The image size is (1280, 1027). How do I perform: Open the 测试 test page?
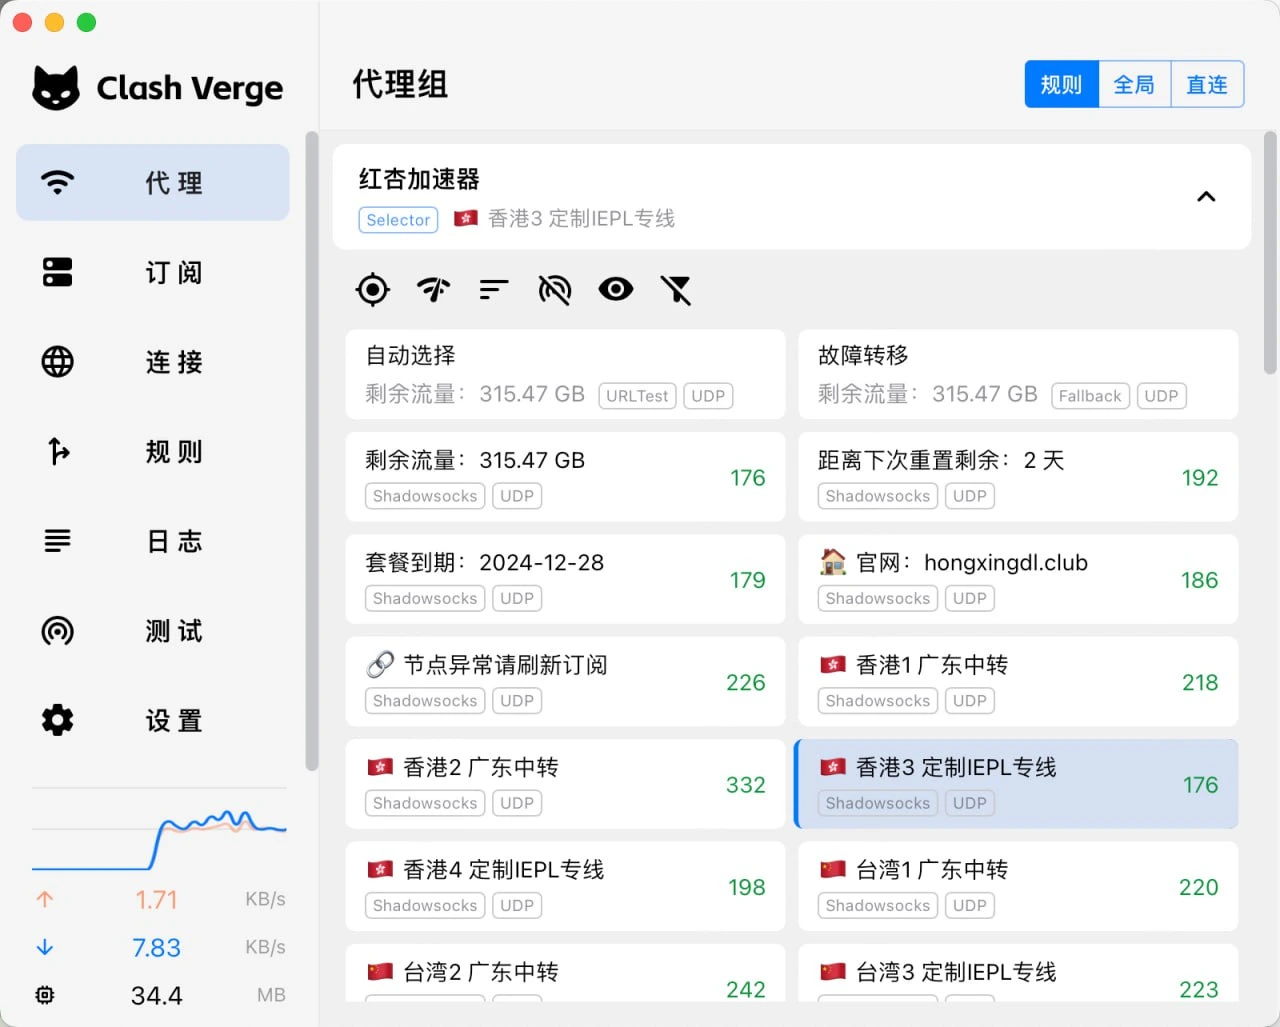[153, 631]
